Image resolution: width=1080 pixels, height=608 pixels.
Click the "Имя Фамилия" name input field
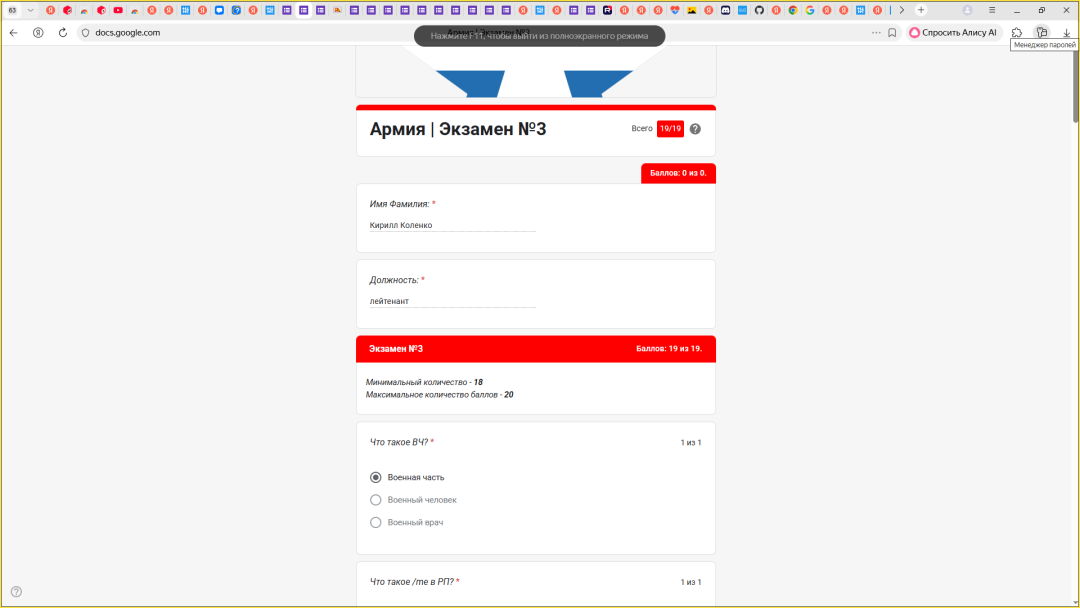[x=452, y=225]
